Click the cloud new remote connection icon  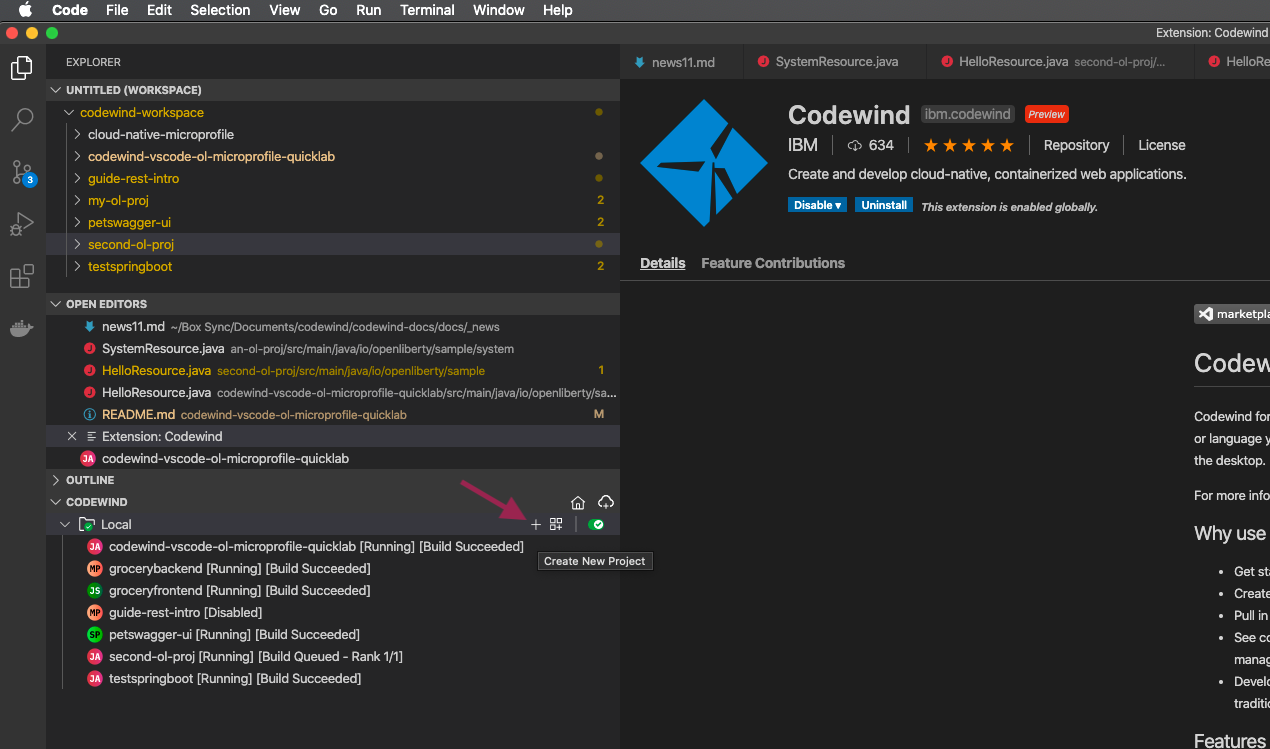[605, 502]
